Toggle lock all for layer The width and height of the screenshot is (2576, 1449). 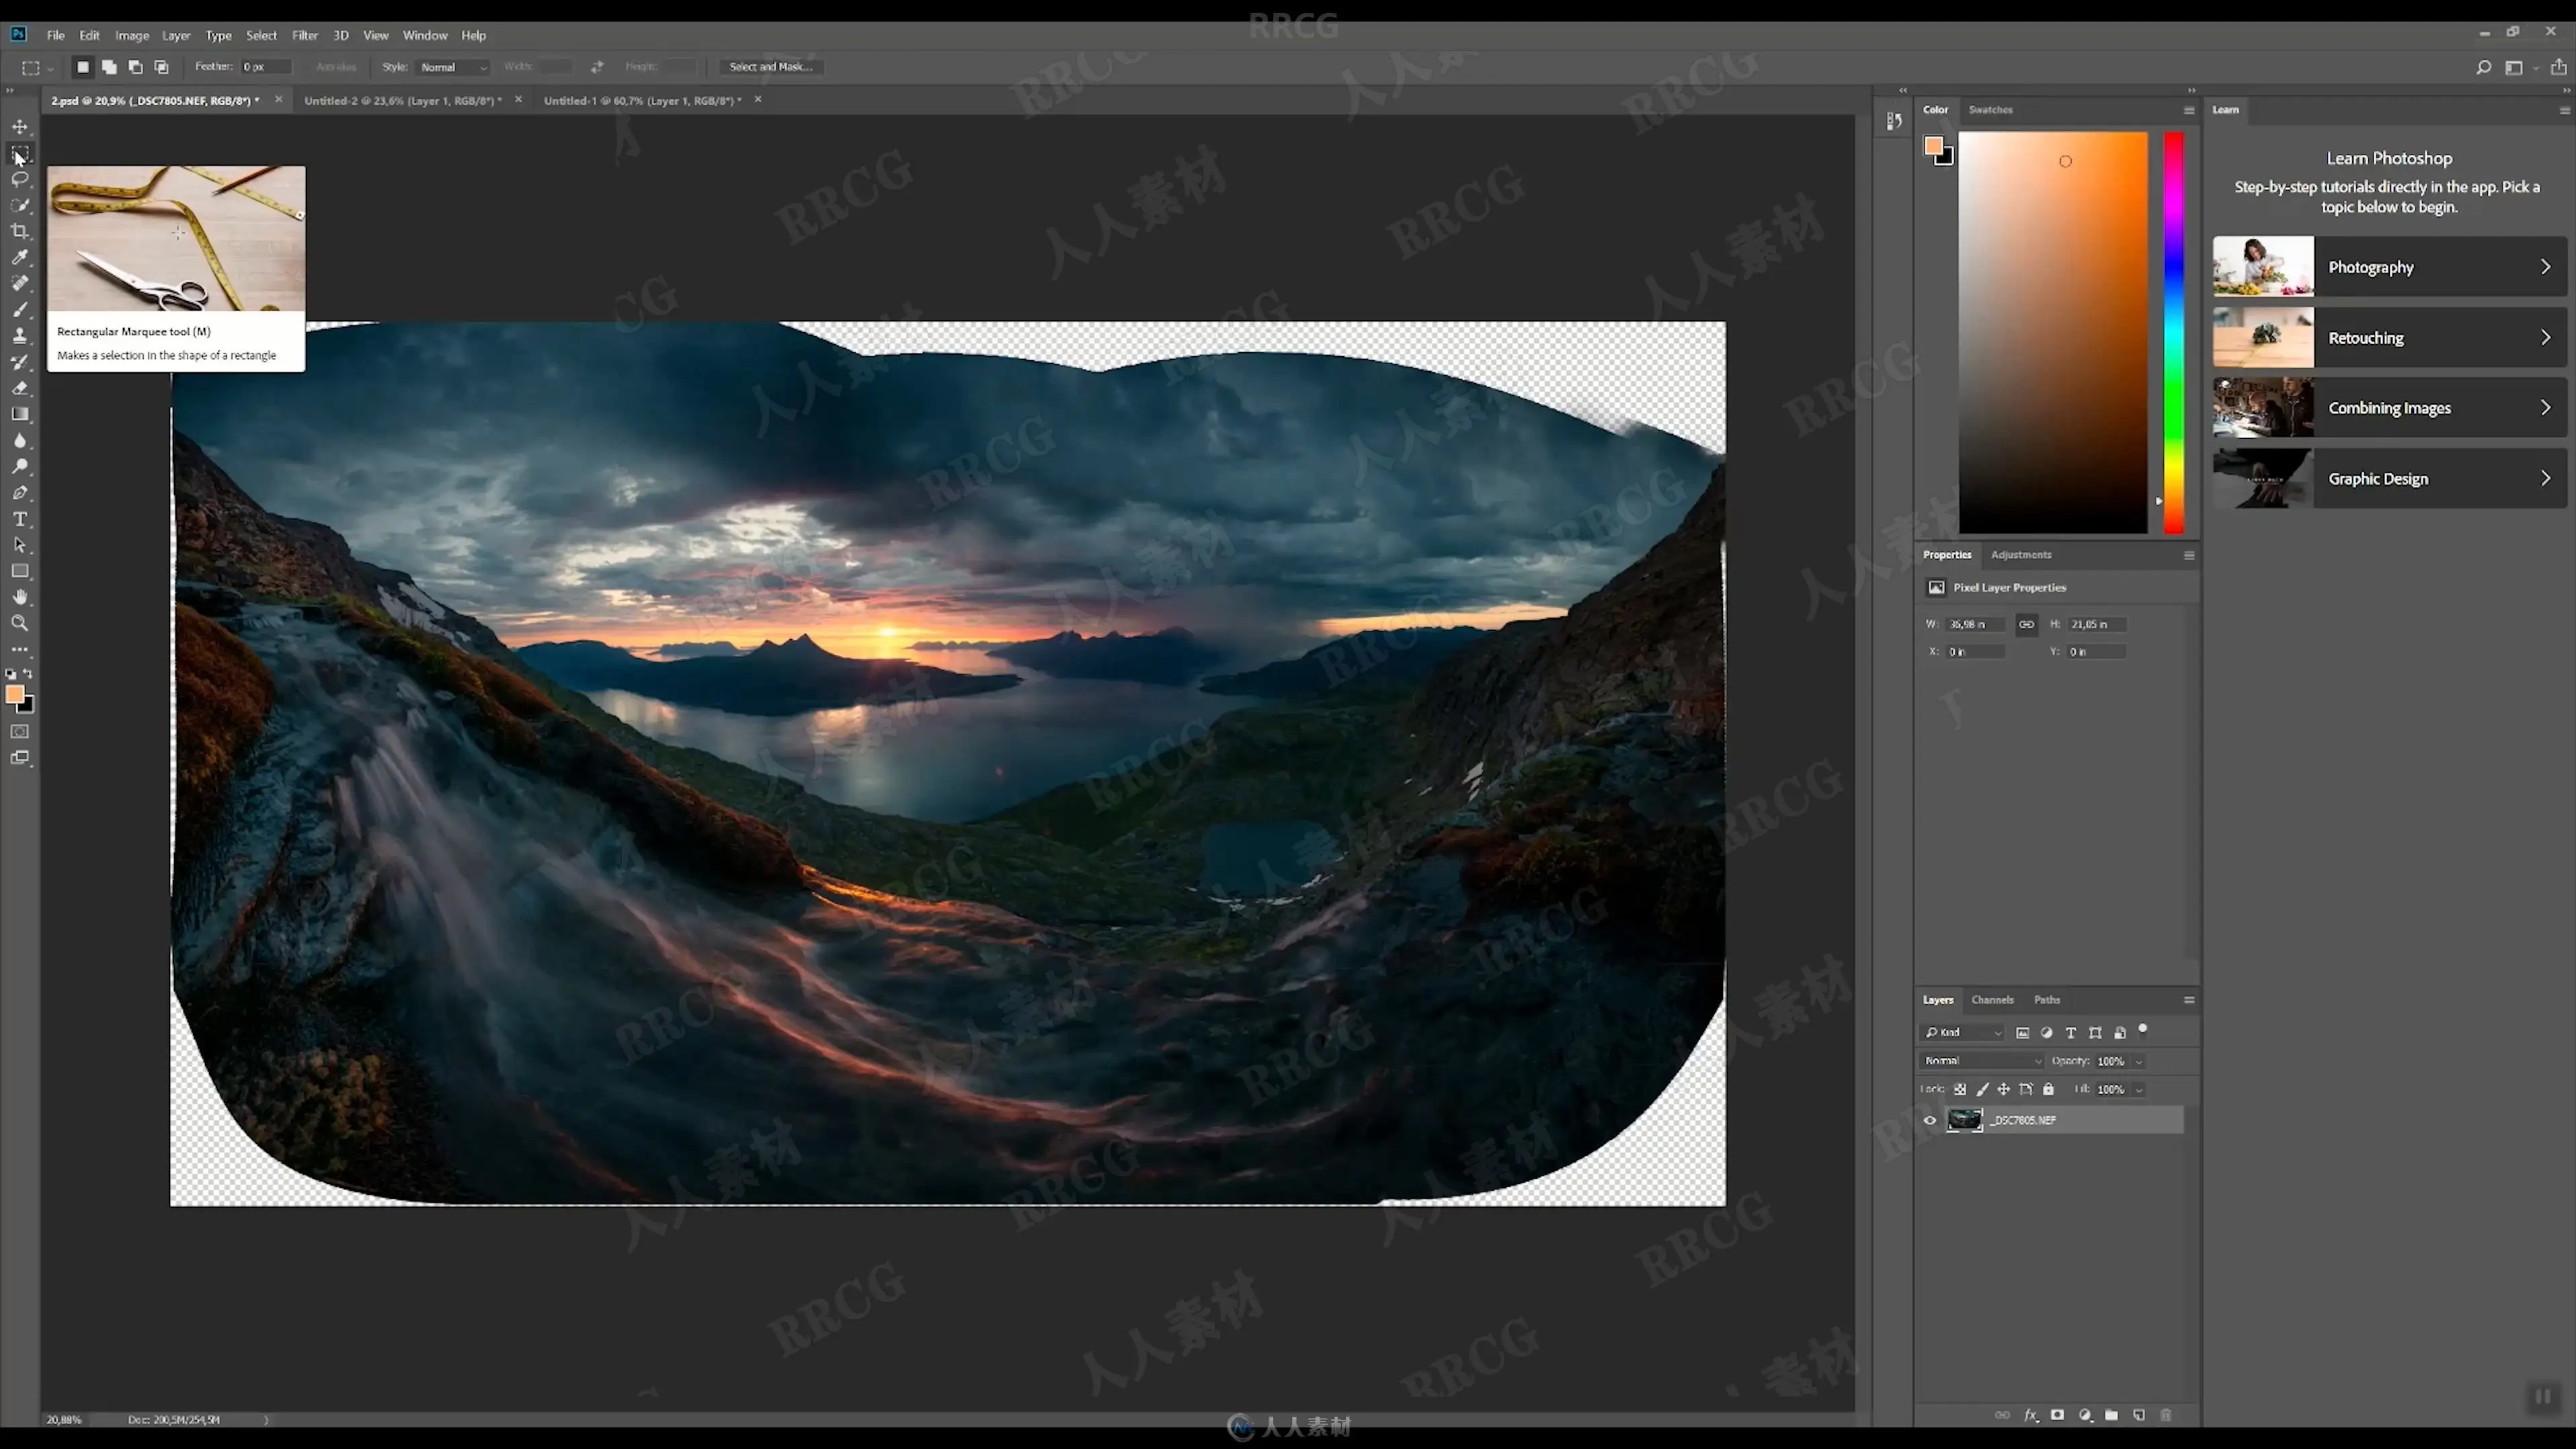coord(2048,1089)
